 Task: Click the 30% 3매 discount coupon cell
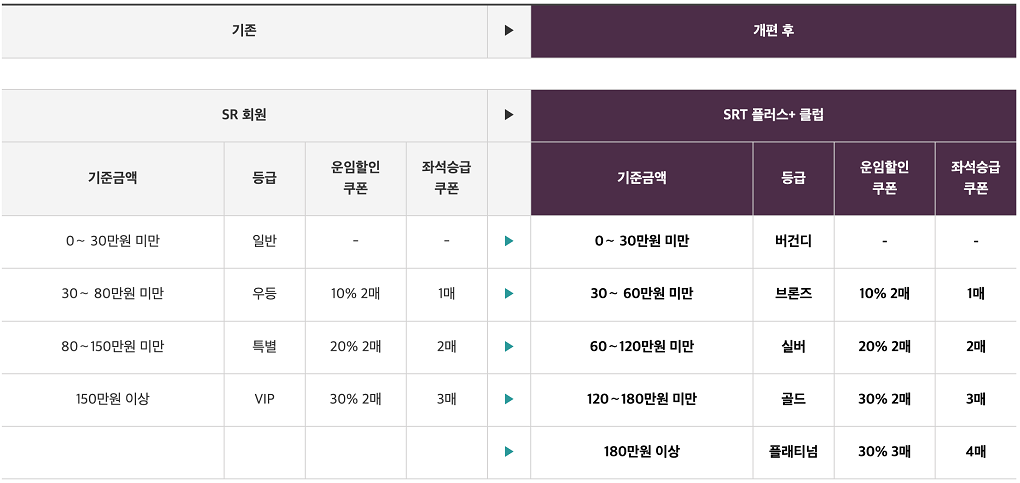click(884, 452)
